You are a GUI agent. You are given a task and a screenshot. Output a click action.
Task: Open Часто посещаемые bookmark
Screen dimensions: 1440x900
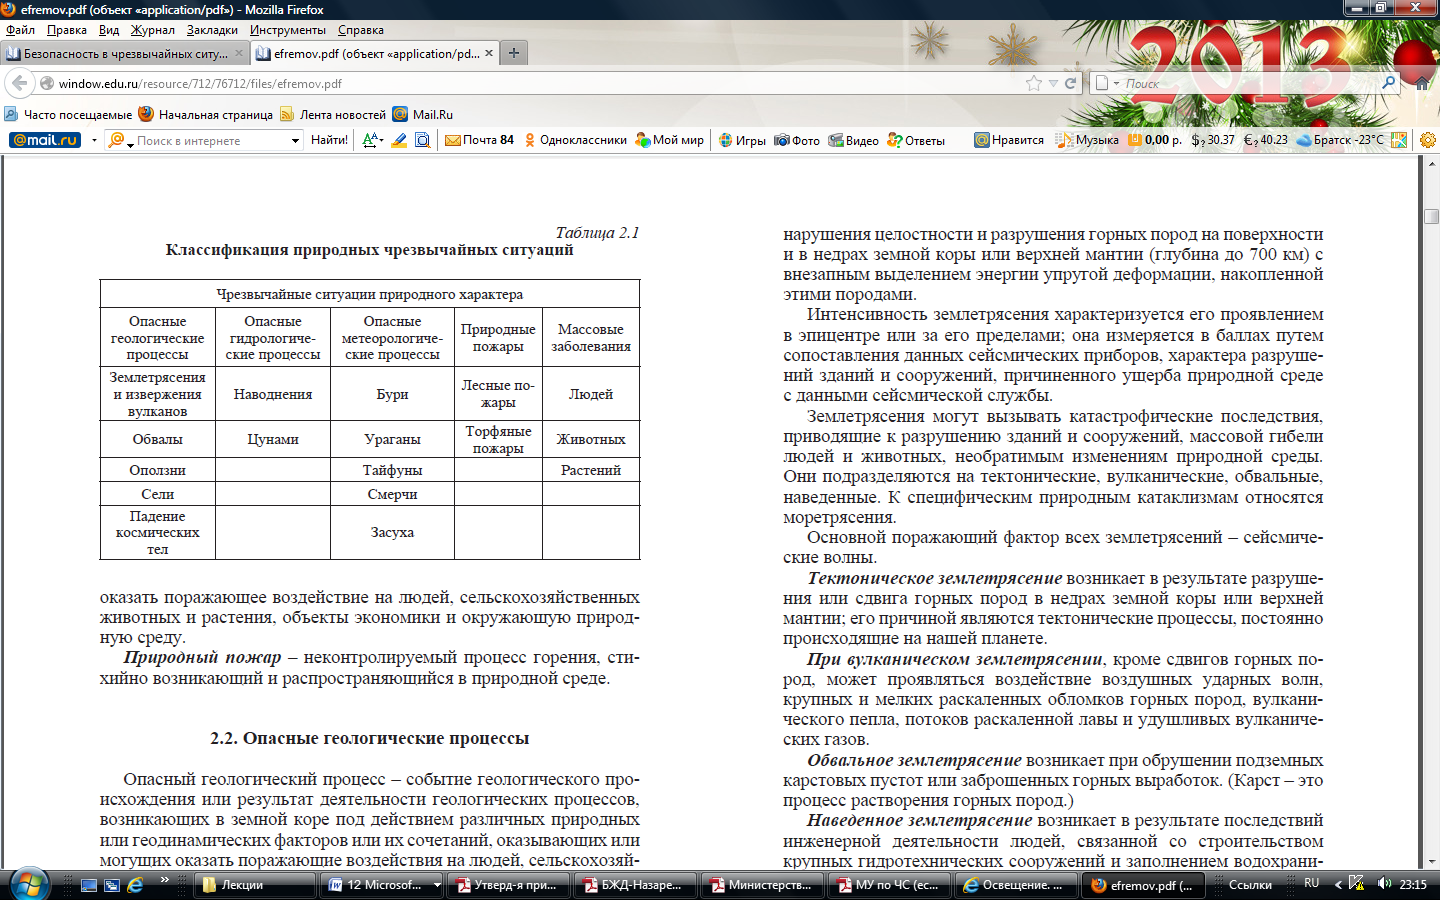[x=68, y=114]
